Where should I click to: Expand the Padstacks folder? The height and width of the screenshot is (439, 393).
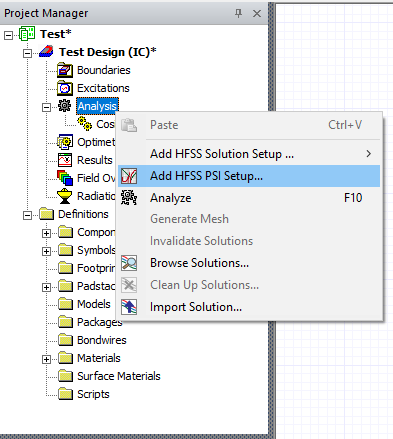pyautogui.click(x=47, y=287)
